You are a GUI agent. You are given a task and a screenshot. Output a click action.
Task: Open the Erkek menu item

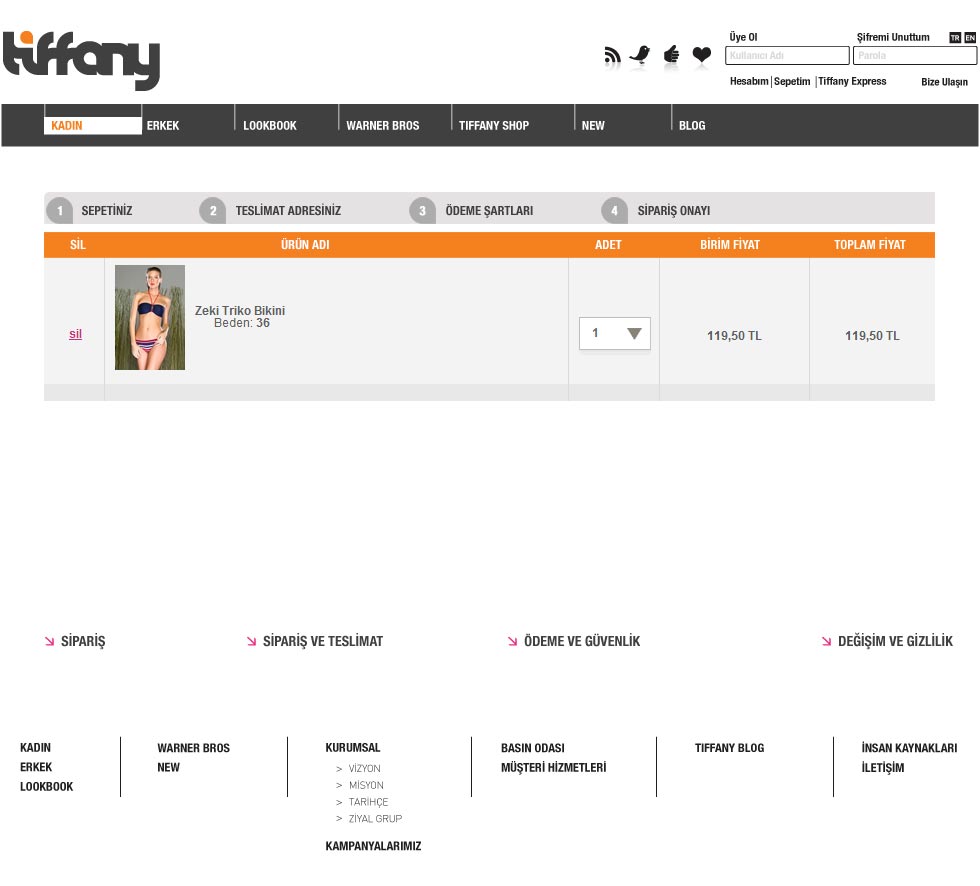[x=163, y=126]
